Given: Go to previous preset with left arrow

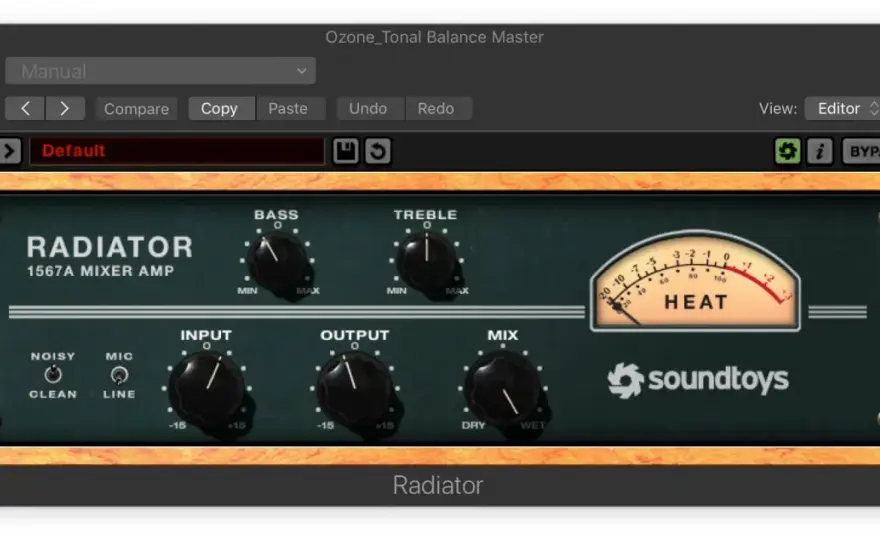Looking at the screenshot, I should coord(25,108).
